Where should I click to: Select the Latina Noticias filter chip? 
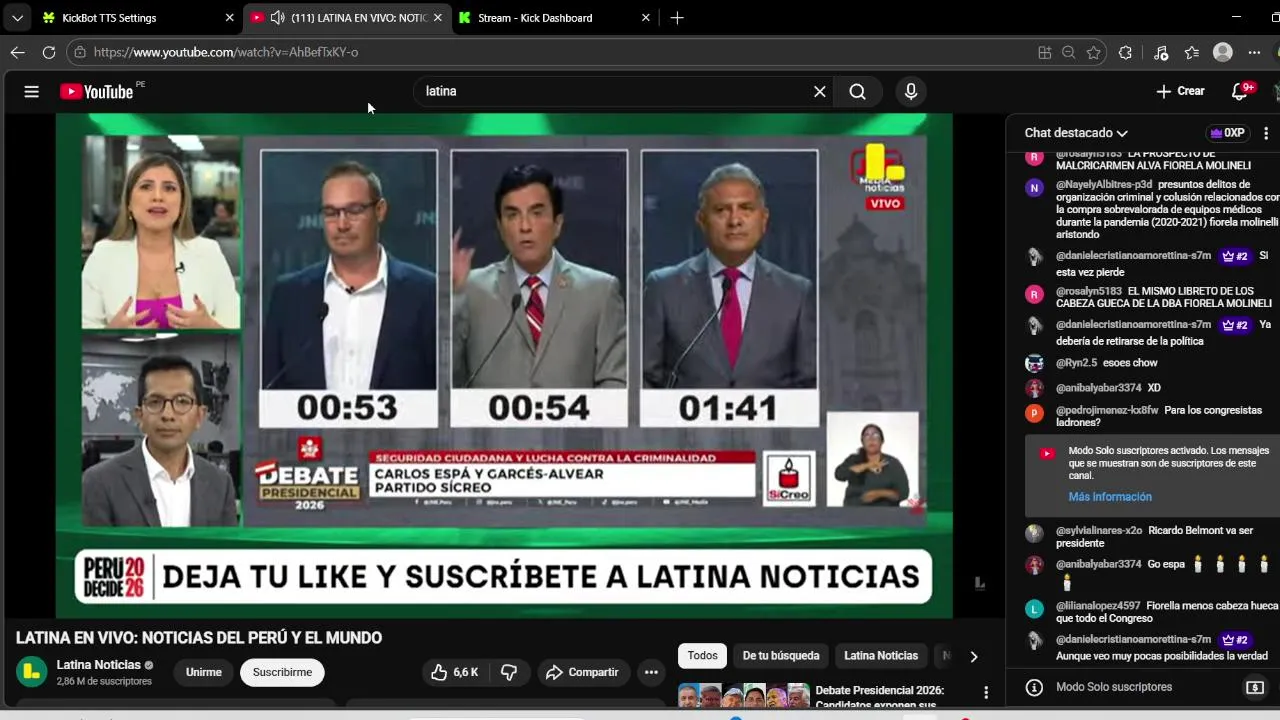881,656
